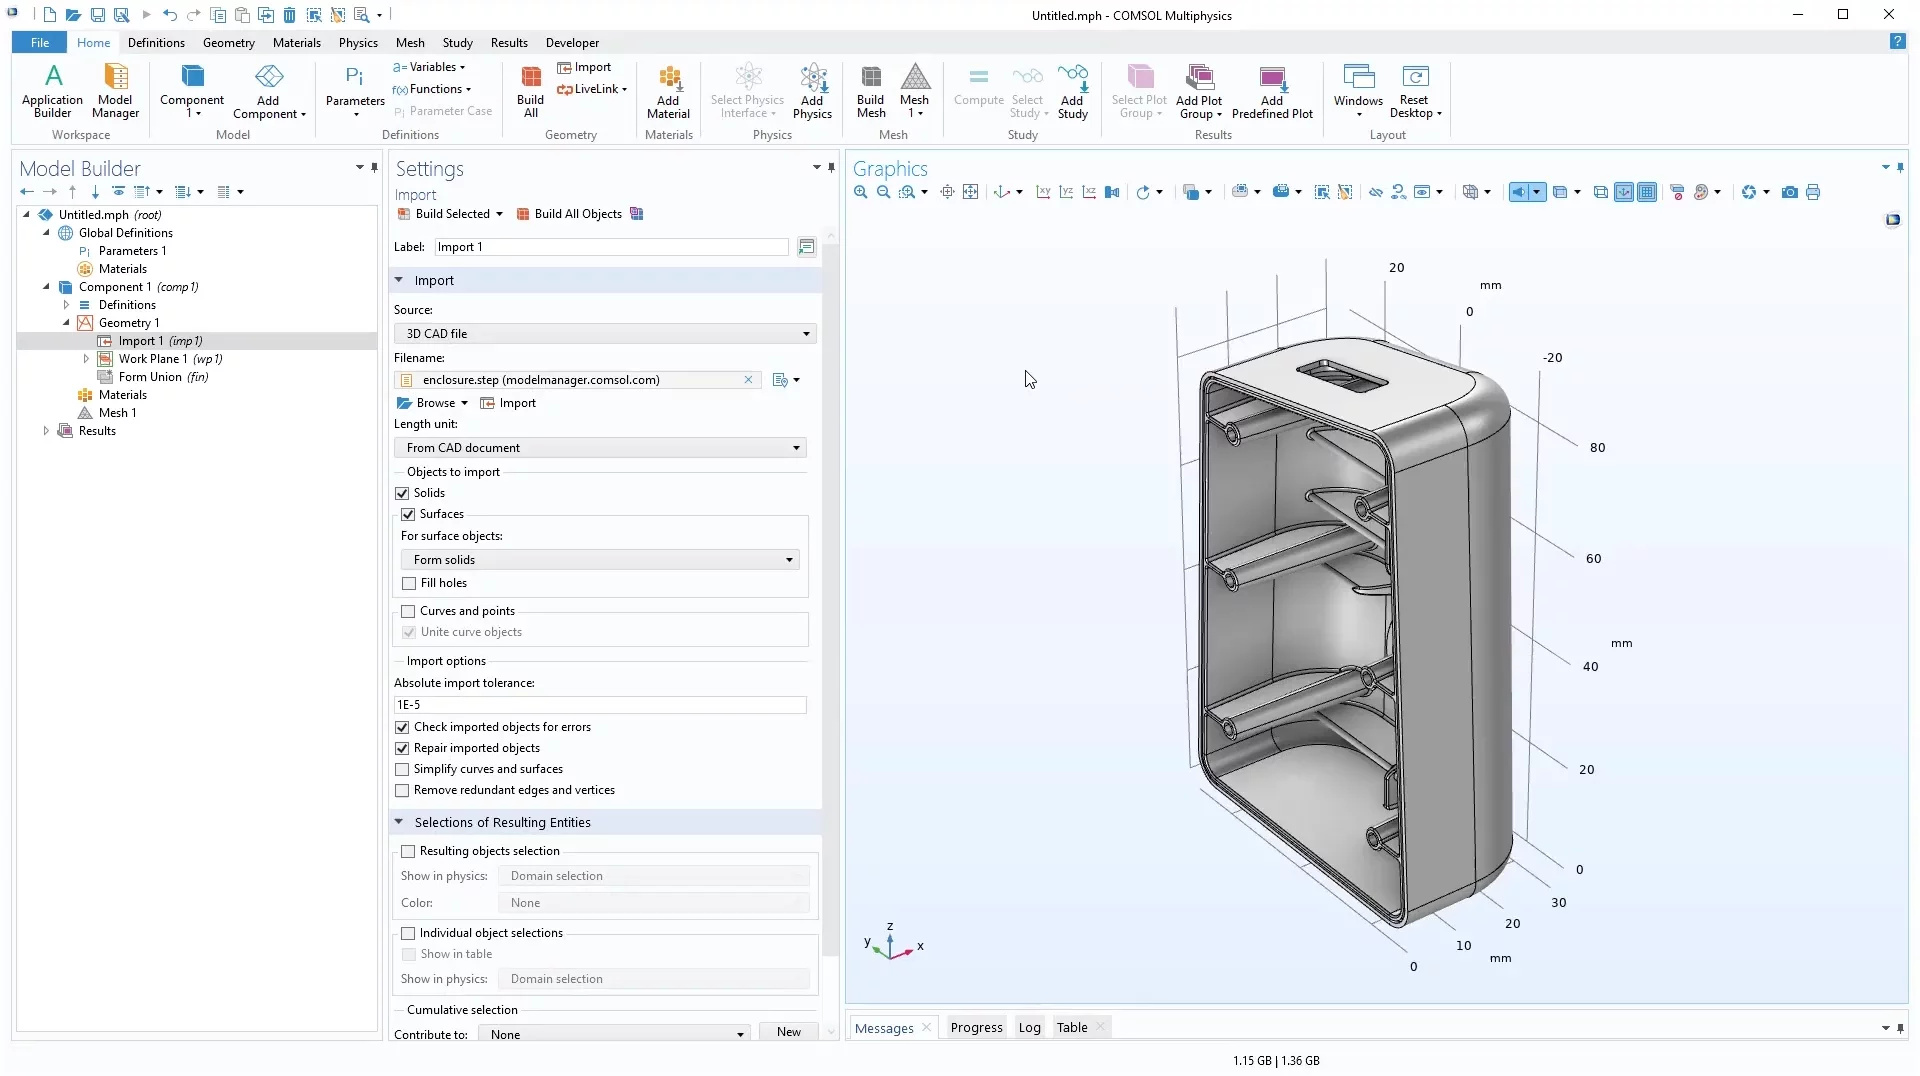1920x1076 pixels.
Task: Click Zoom In in Graphics toolbar
Action: coord(861,192)
